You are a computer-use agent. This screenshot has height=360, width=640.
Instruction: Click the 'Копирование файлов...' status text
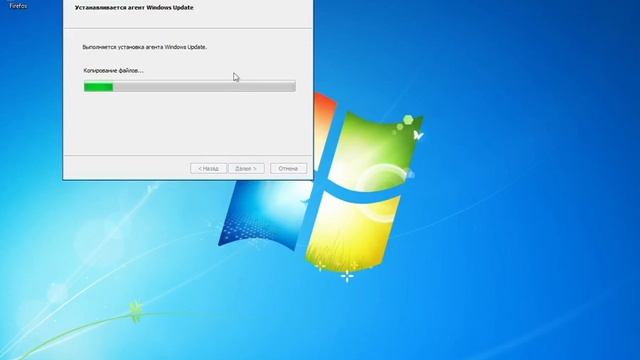point(113,71)
